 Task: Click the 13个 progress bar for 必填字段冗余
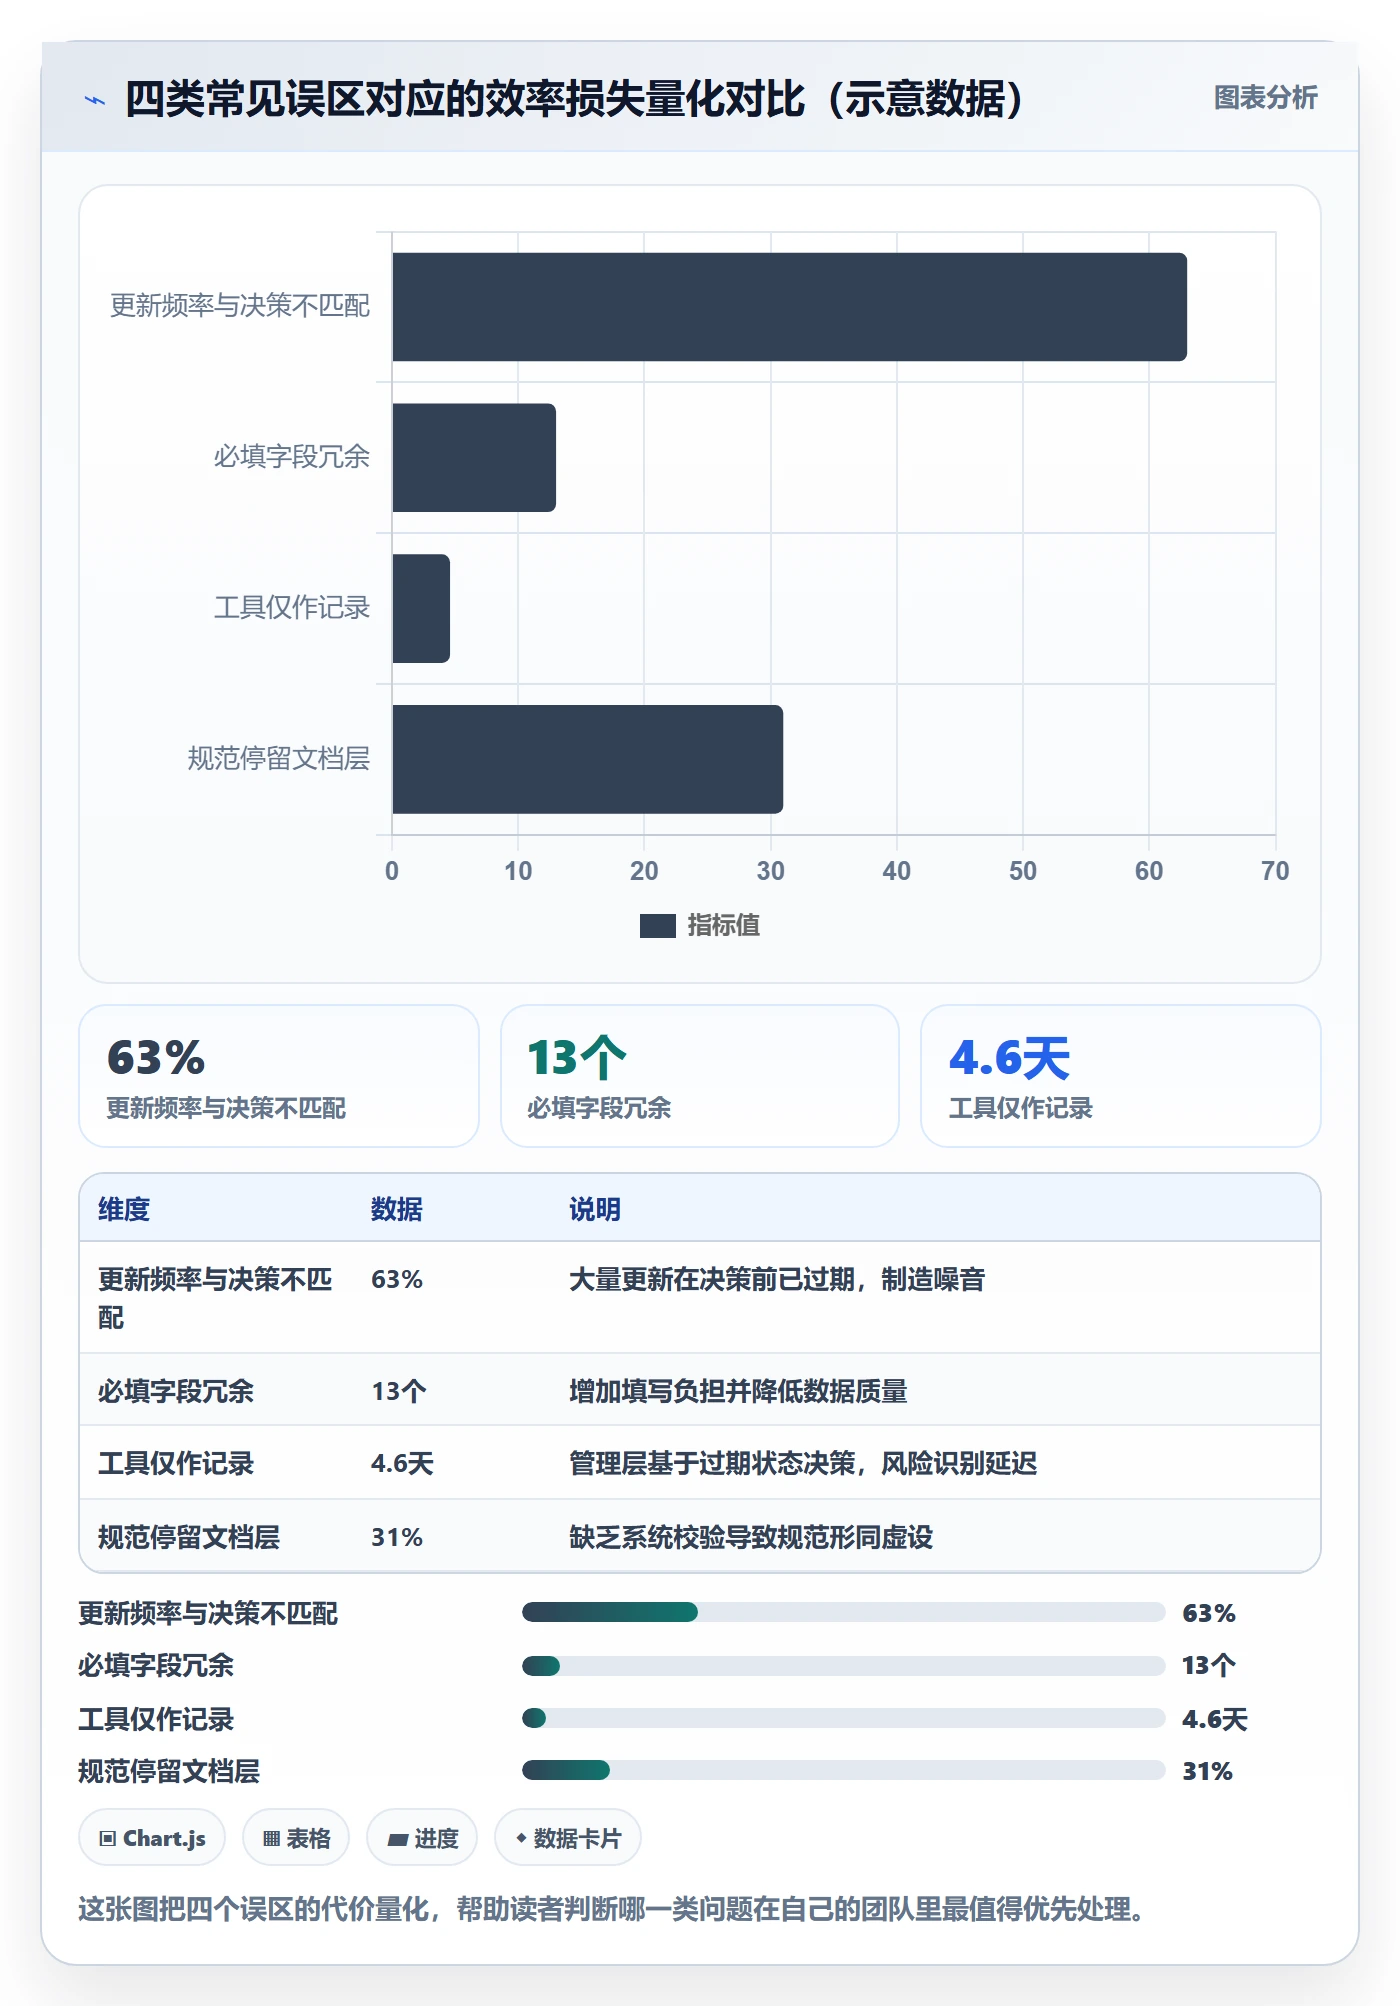coord(843,1666)
